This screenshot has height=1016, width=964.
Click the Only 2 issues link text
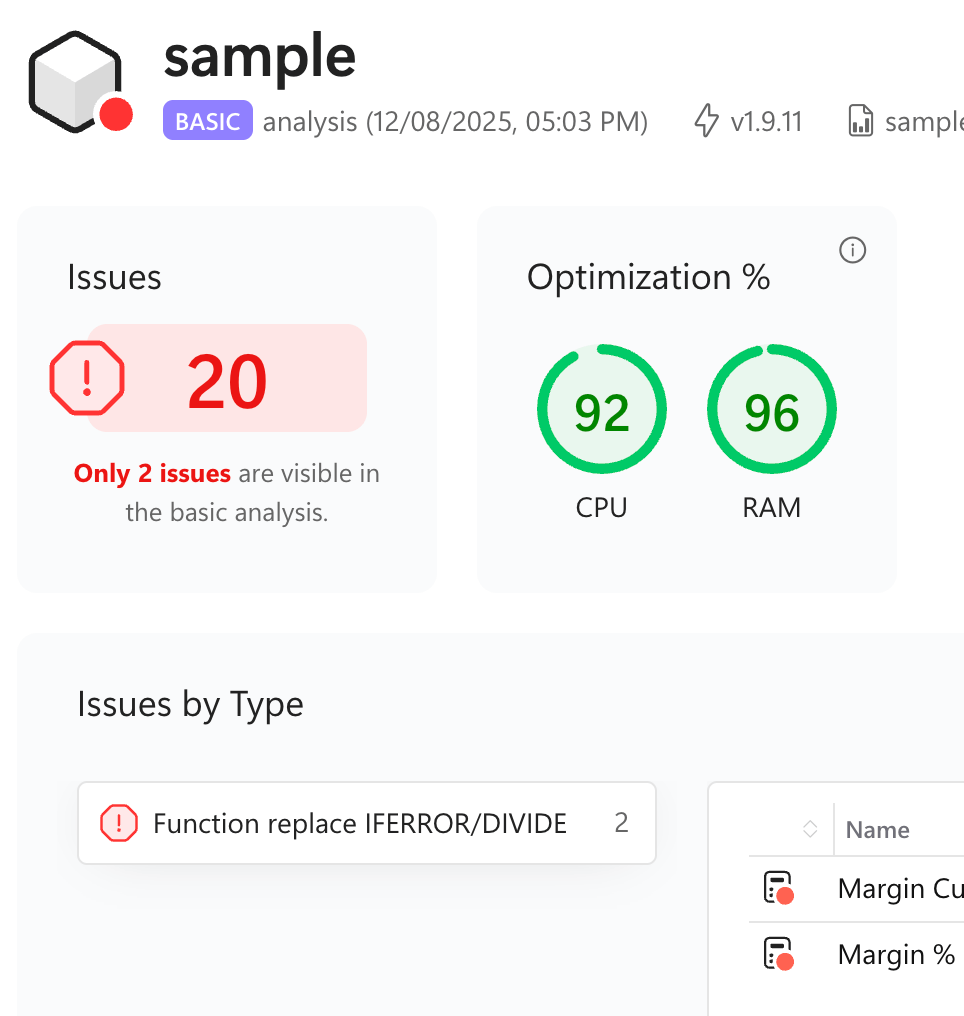click(152, 473)
